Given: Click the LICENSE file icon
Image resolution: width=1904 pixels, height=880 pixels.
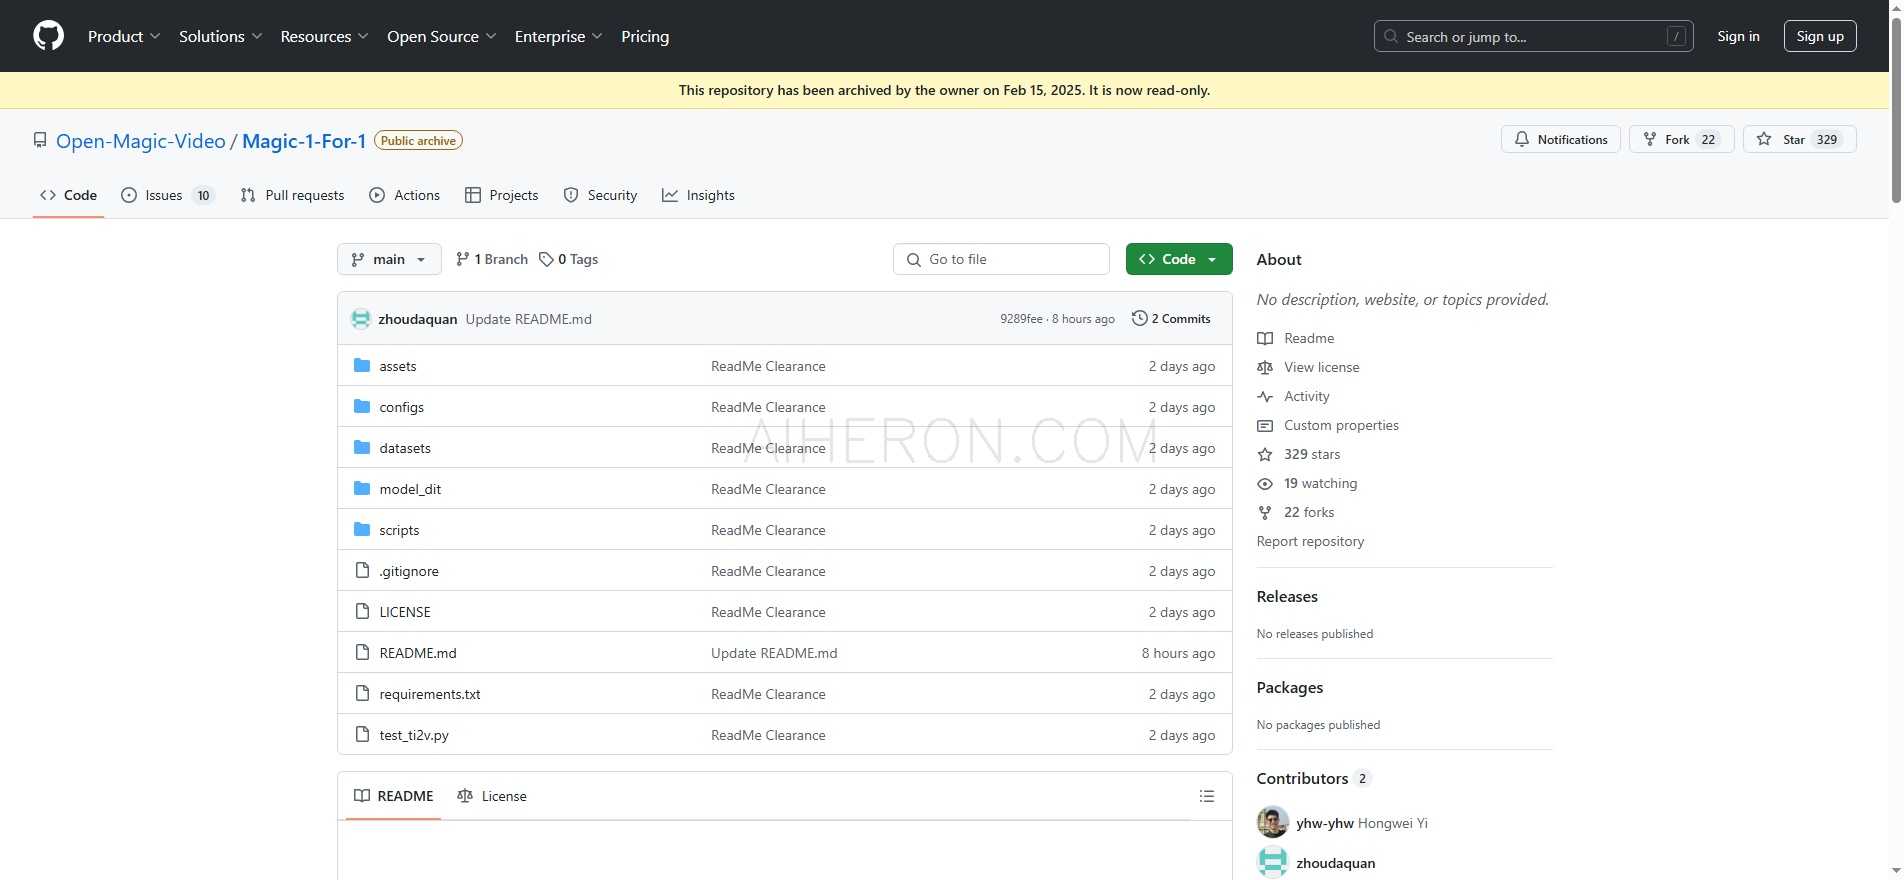Looking at the screenshot, I should click(362, 612).
